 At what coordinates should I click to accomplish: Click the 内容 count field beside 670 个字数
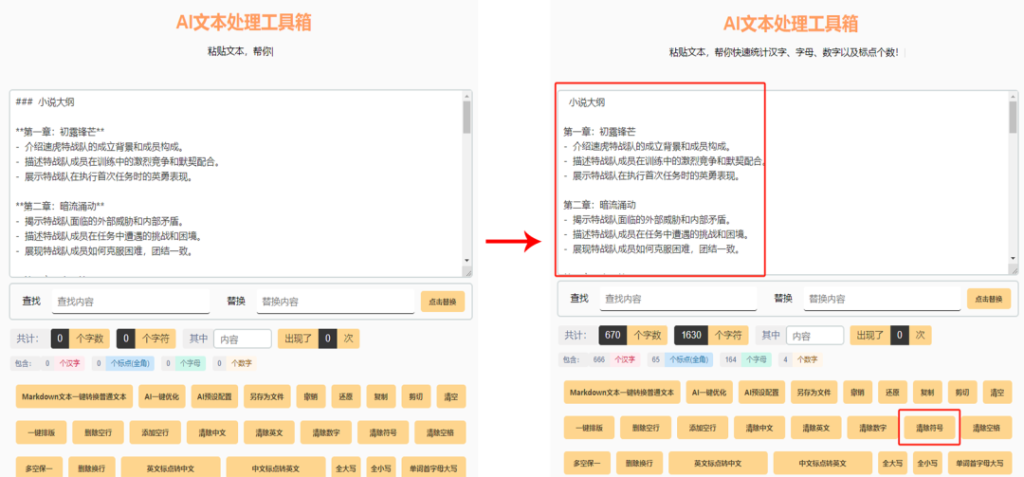814,335
